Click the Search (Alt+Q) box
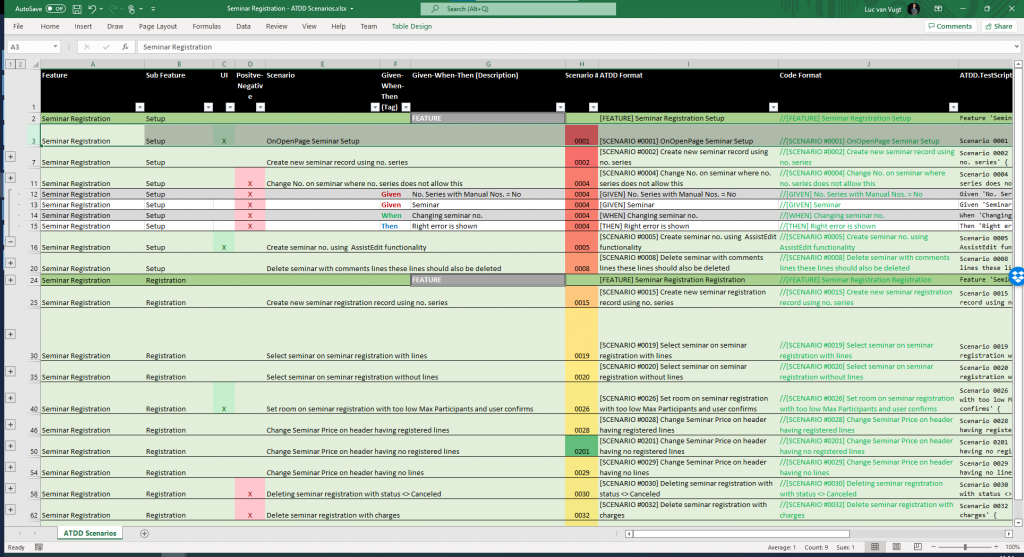The width and height of the screenshot is (1024, 557). point(518,8)
